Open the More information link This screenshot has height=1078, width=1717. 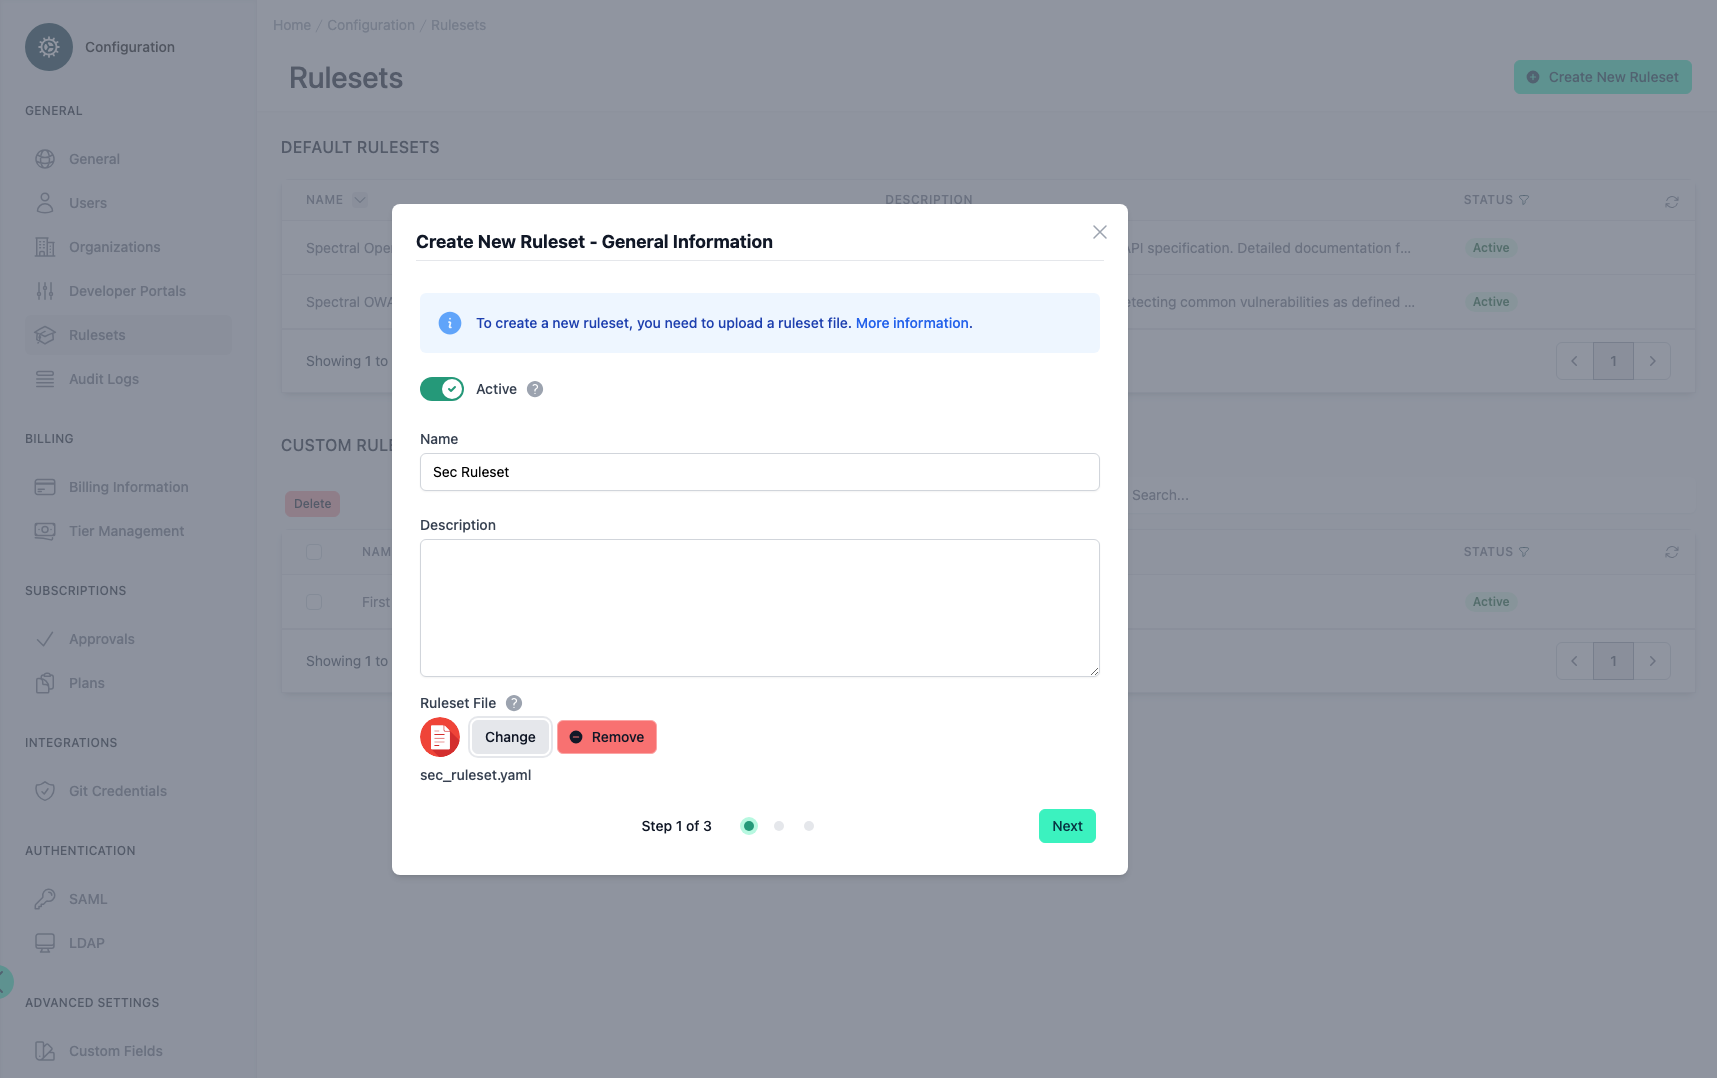point(911,323)
